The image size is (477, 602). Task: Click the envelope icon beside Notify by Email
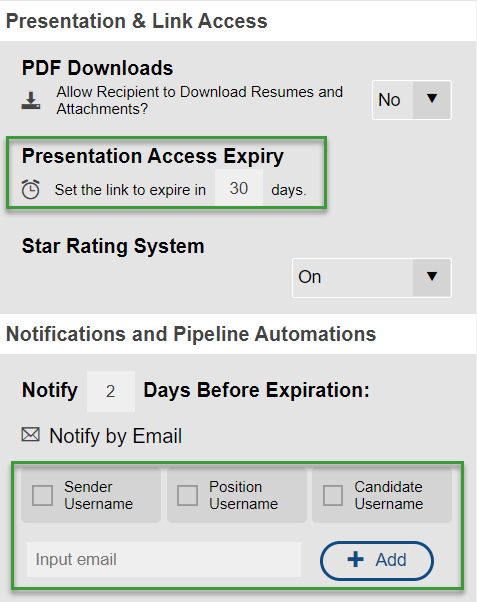pos(30,435)
